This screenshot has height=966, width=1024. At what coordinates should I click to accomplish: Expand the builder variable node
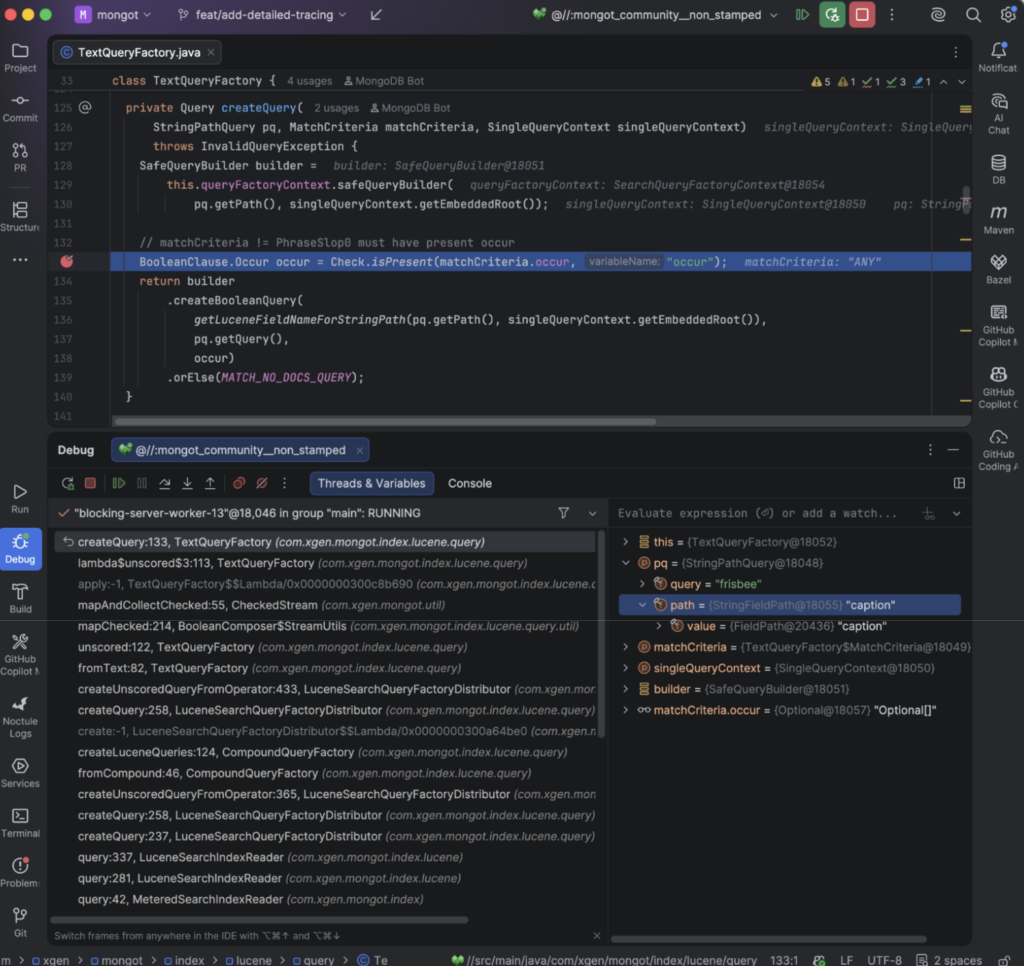coord(626,689)
